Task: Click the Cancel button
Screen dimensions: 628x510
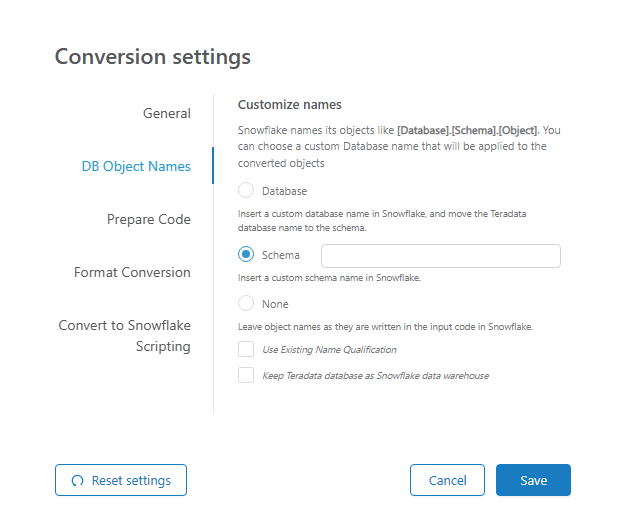Action: (x=447, y=480)
